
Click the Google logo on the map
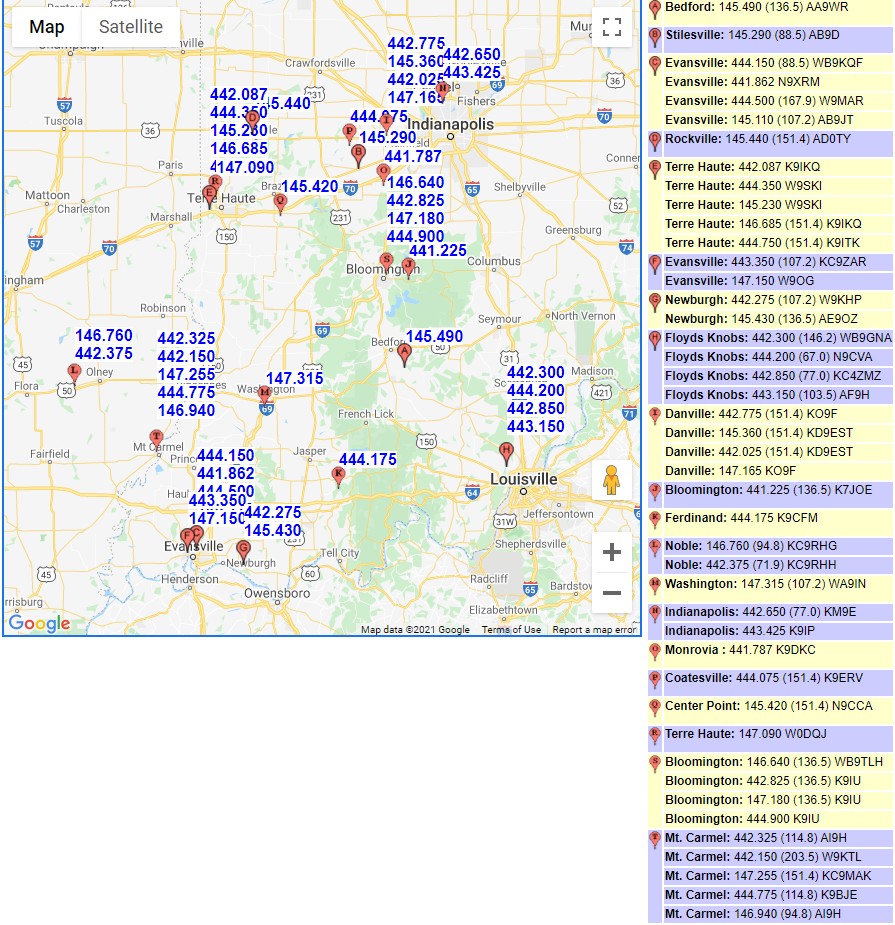(40, 623)
